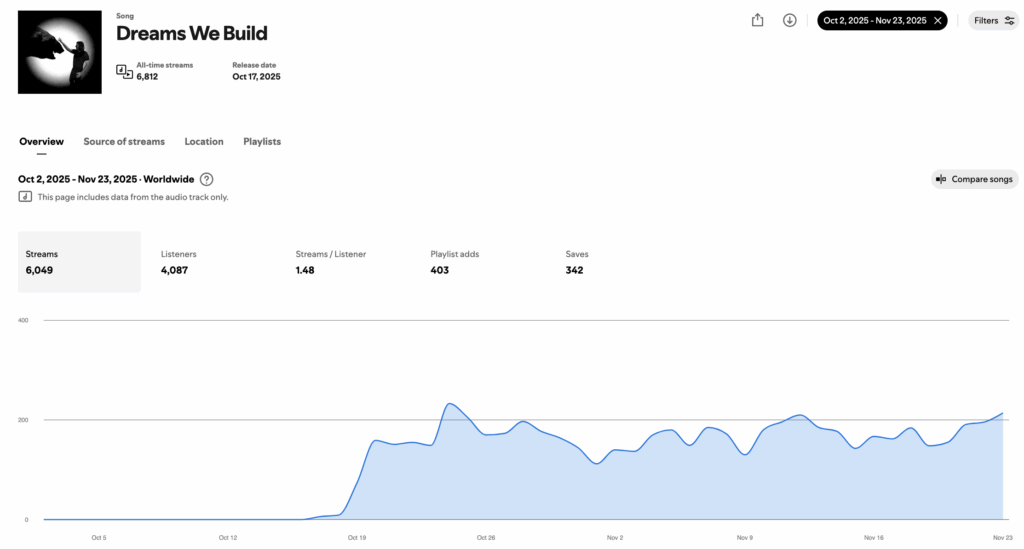The height and width of the screenshot is (549, 1024).
Task: Switch to the Source of streams tab
Action: [124, 142]
